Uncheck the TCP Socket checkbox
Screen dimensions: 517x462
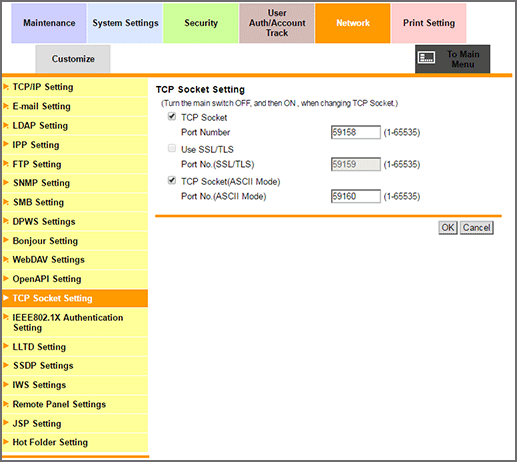point(172,116)
